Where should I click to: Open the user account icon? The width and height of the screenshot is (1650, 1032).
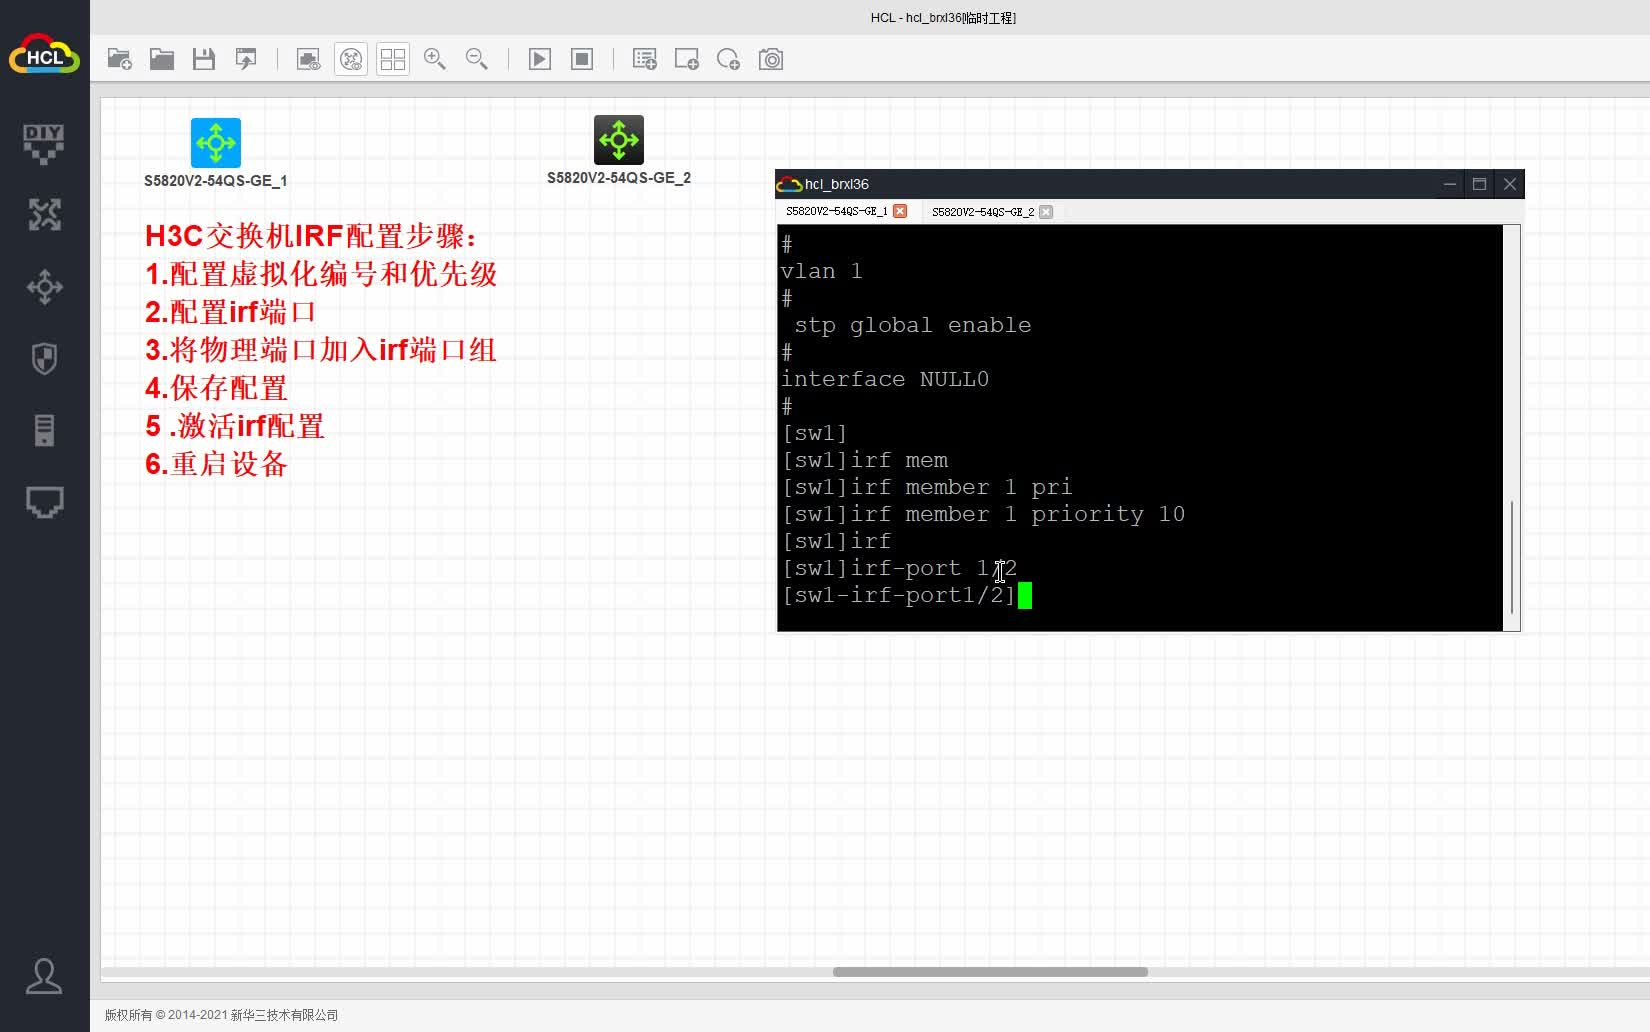[44, 976]
